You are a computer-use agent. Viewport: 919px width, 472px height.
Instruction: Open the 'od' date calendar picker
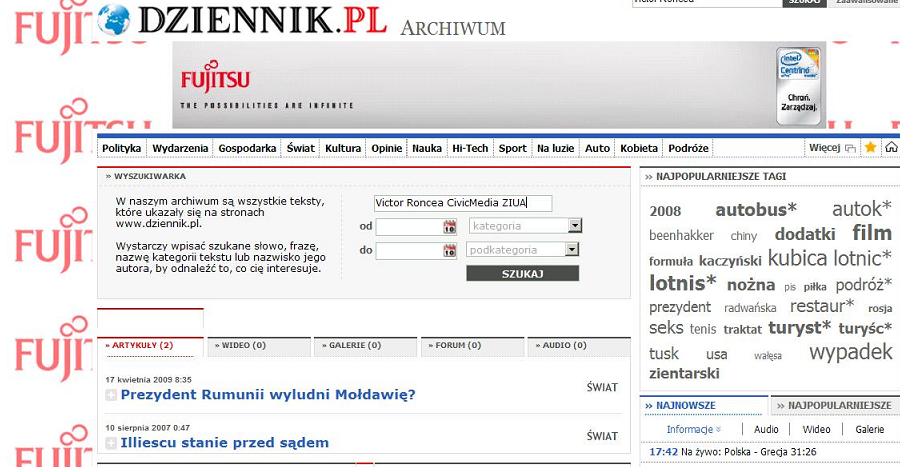click(x=450, y=226)
